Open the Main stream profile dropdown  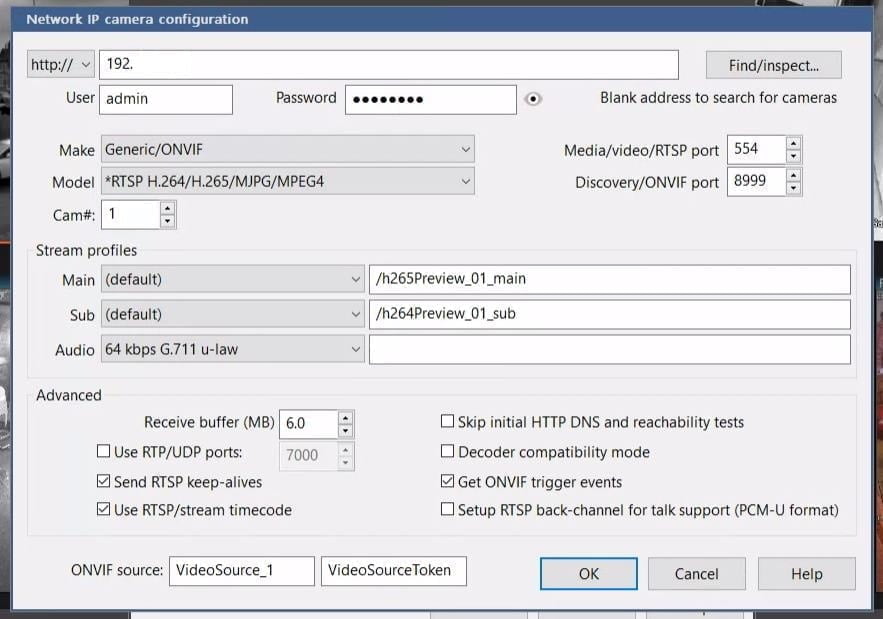(233, 280)
